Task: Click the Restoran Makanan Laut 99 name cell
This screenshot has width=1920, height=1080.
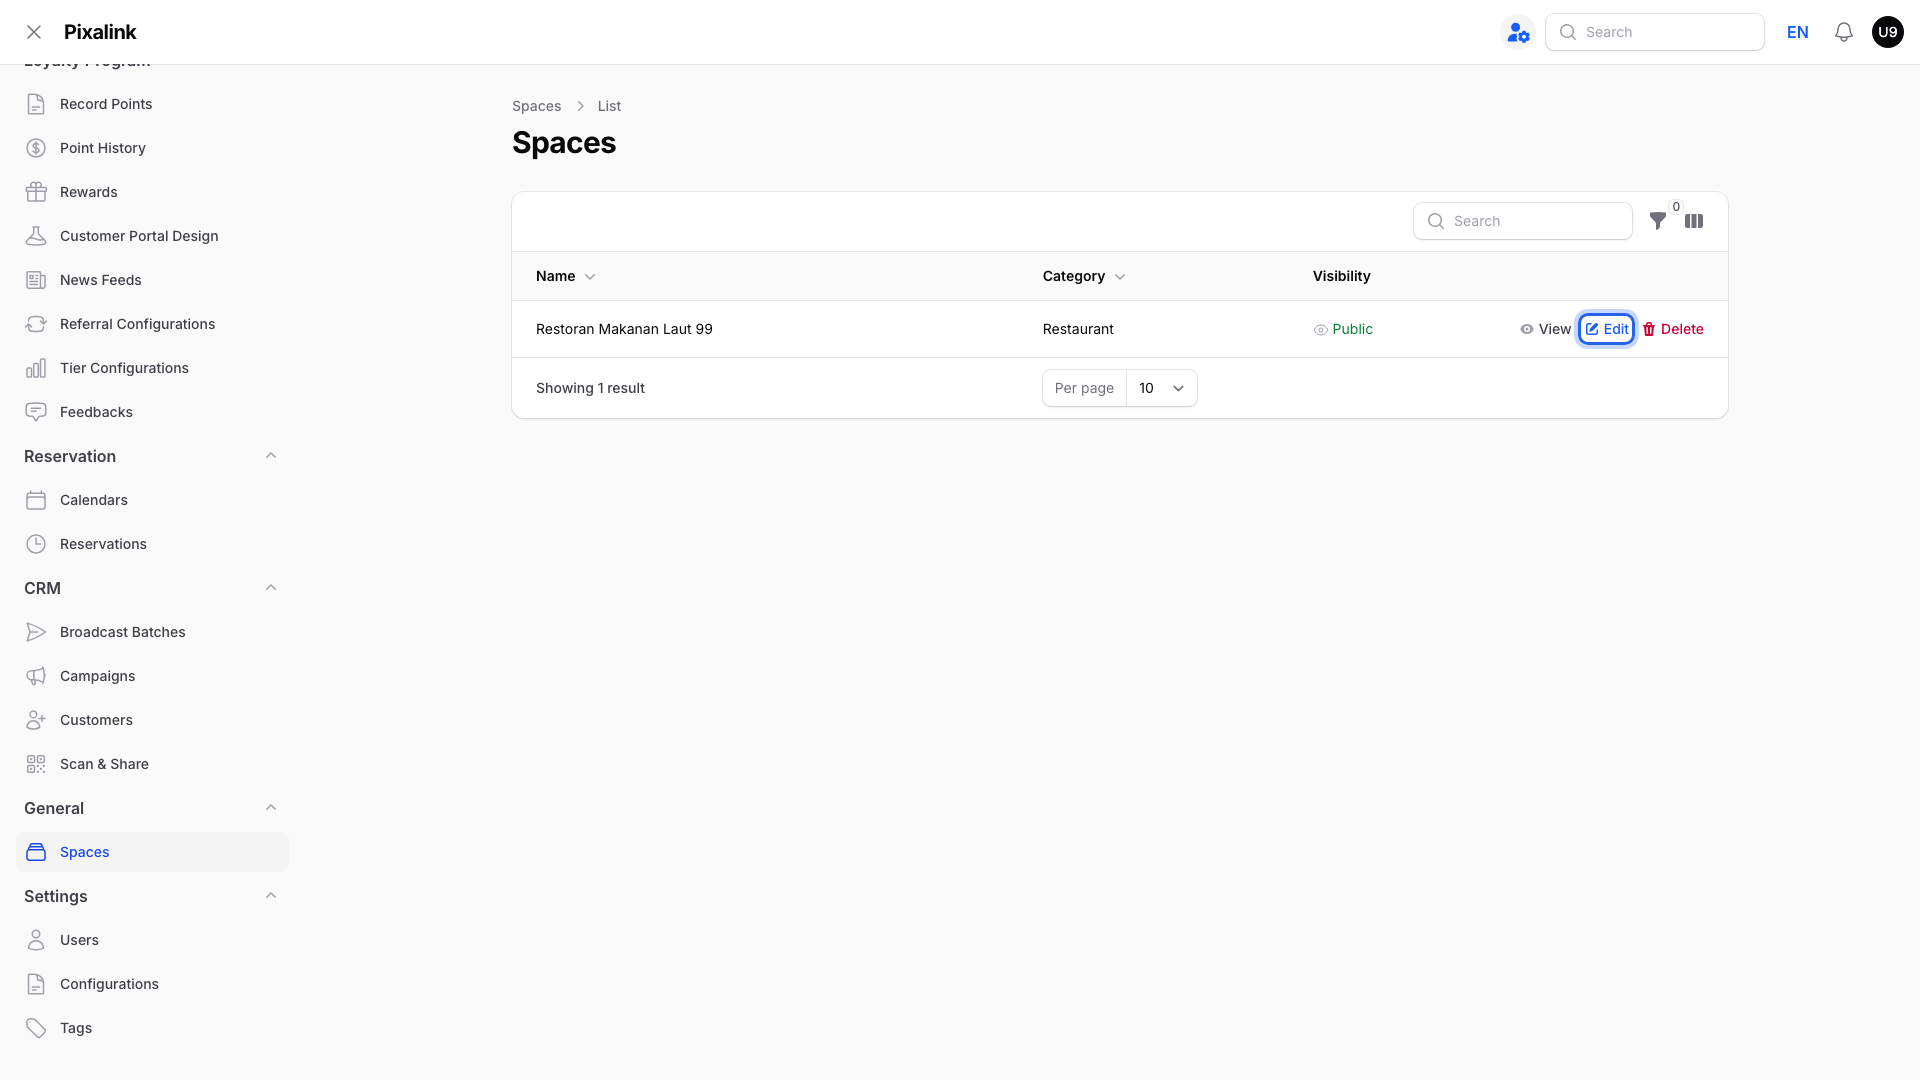Action: [624, 329]
